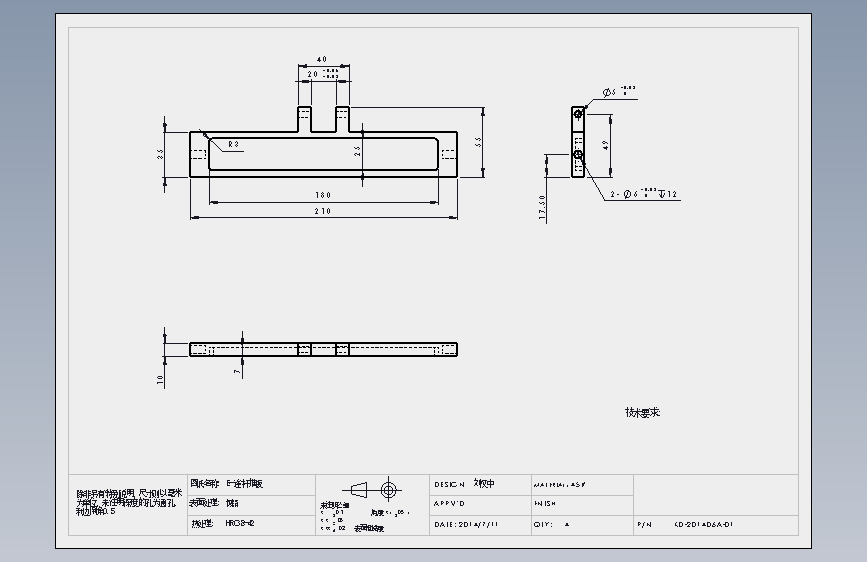Select the 55 overall height dimension

tap(479, 142)
